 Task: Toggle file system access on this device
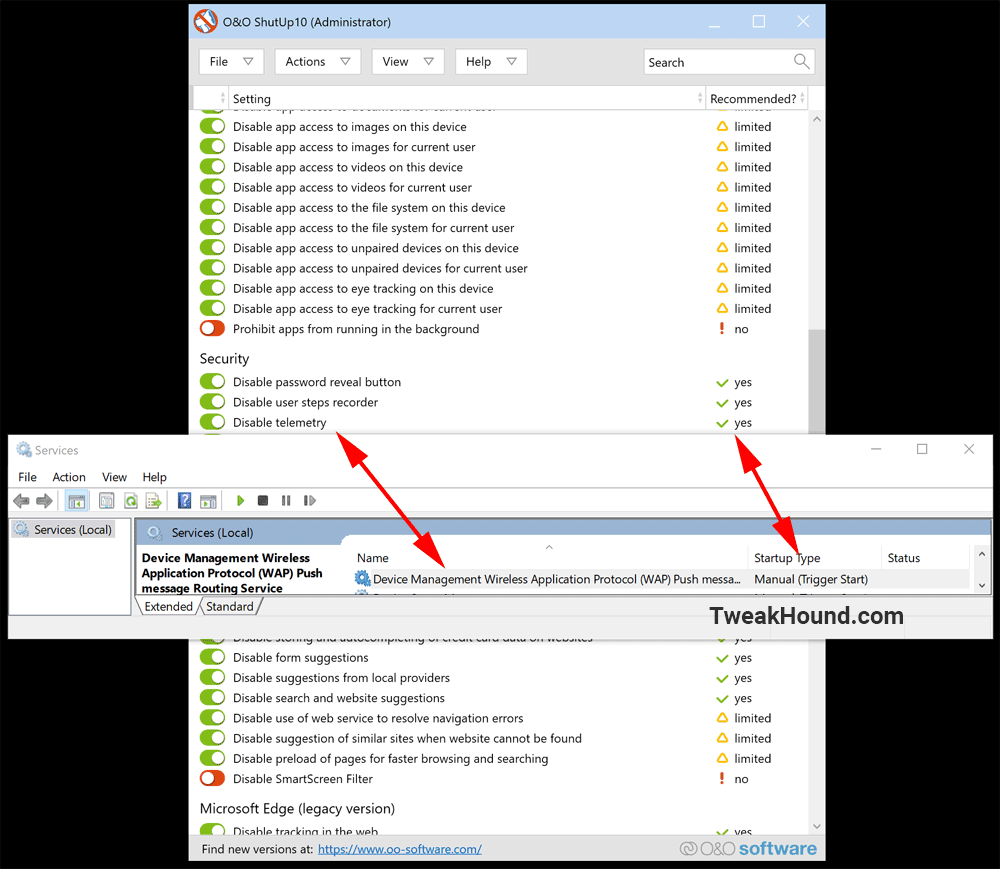click(x=212, y=207)
